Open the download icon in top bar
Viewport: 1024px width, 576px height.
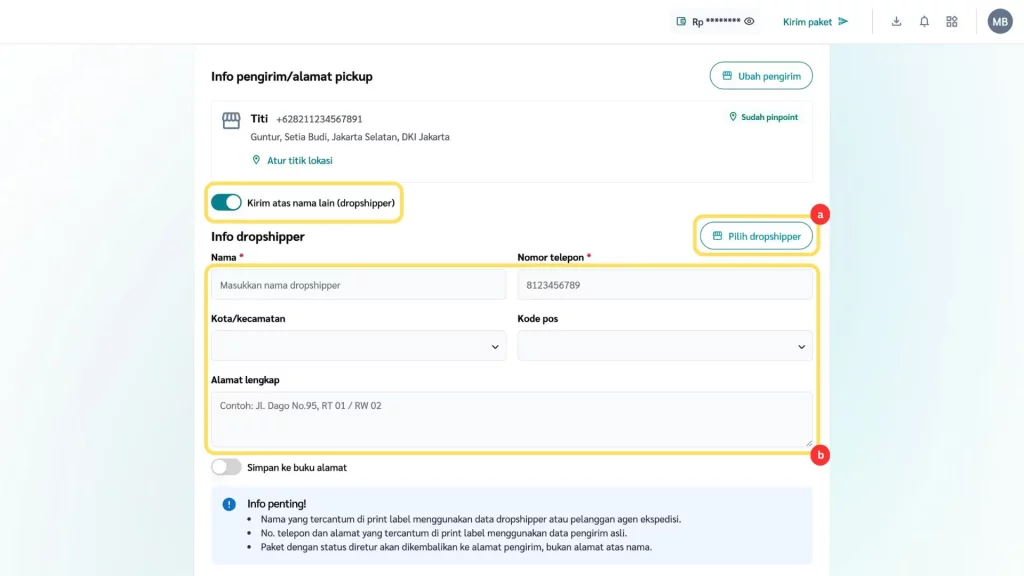click(896, 22)
